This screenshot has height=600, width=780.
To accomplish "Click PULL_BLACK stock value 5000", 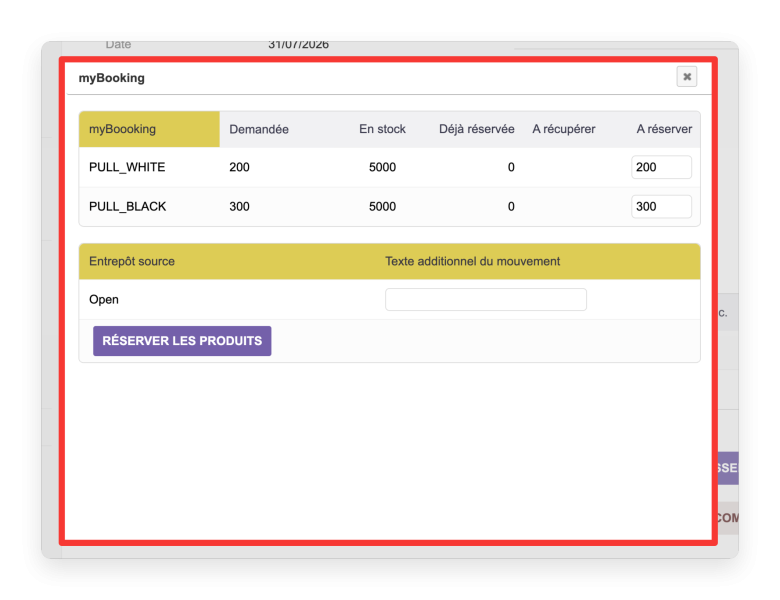I will (382, 206).
